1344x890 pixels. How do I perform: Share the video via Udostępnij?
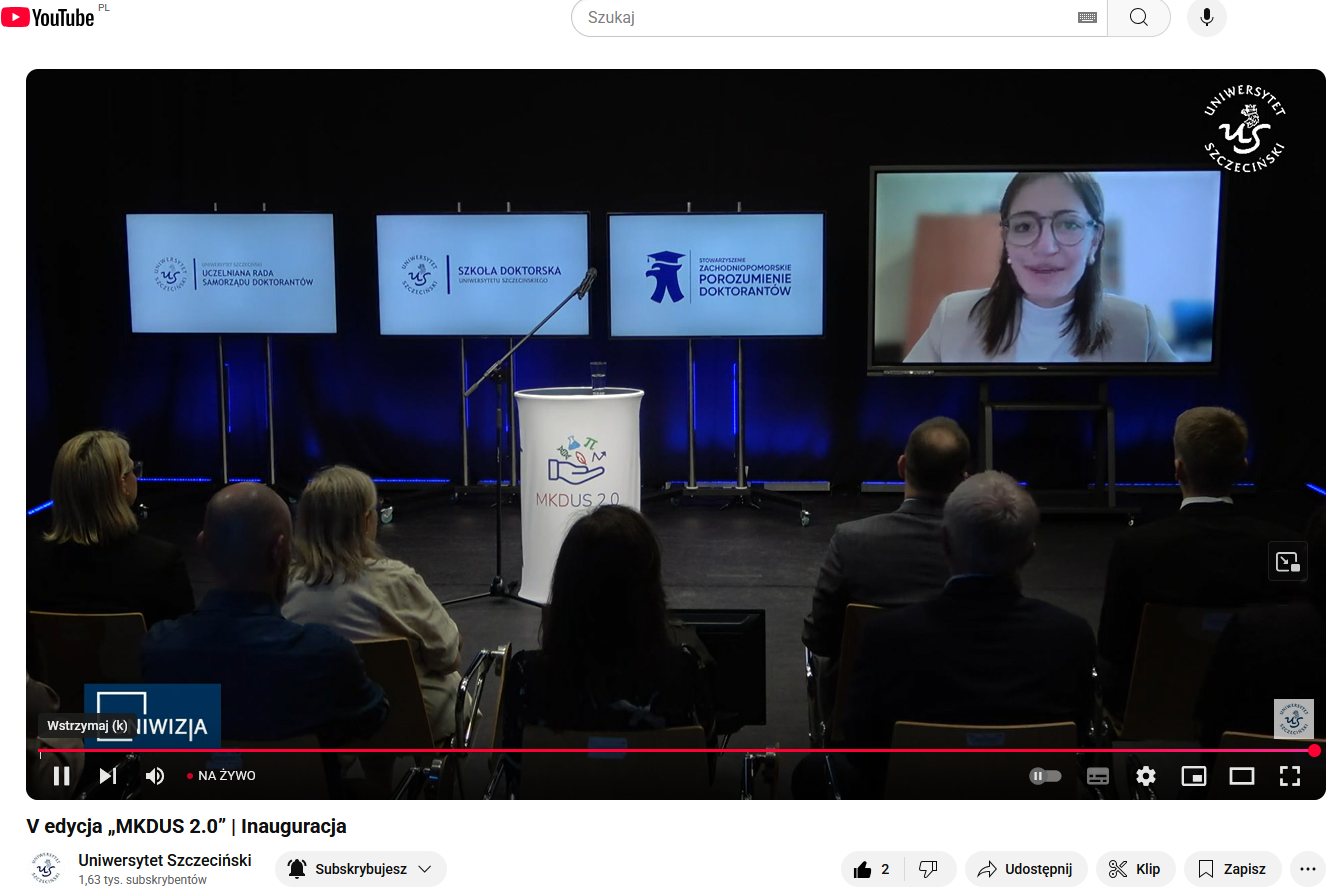[1024, 869]
